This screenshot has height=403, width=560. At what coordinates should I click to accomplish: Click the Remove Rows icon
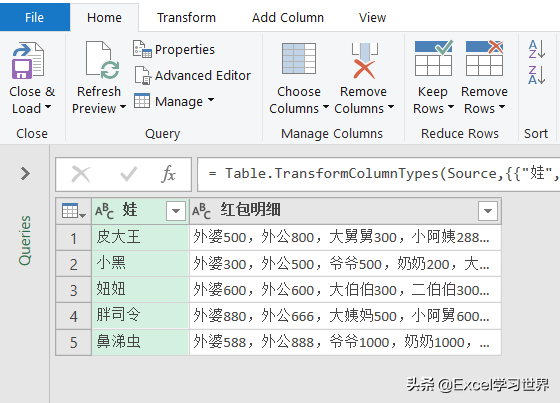click(x=484, y=58)
